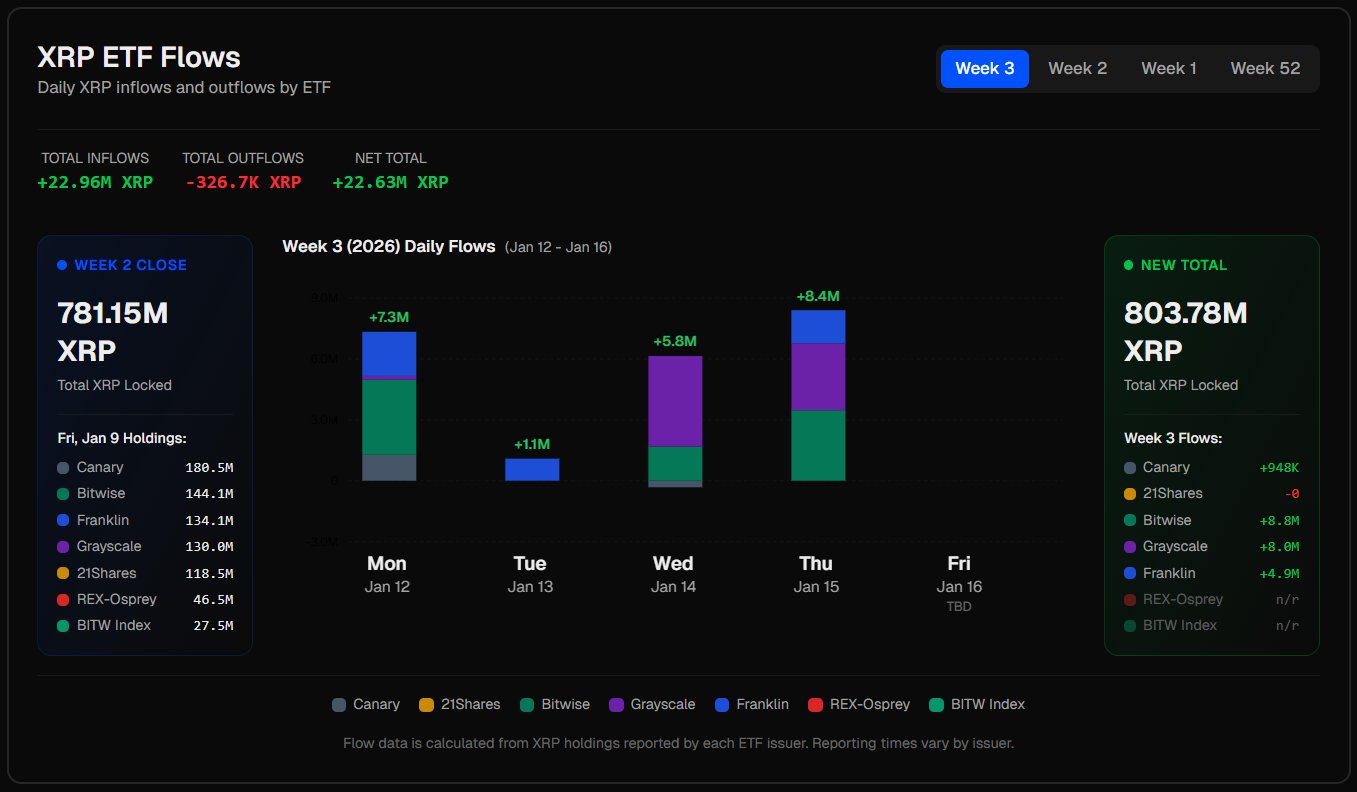The width and height of the screenshot is (1357, 792).
Task: Toggle Canary series in the bottom legend
Action: click(366, 704)
